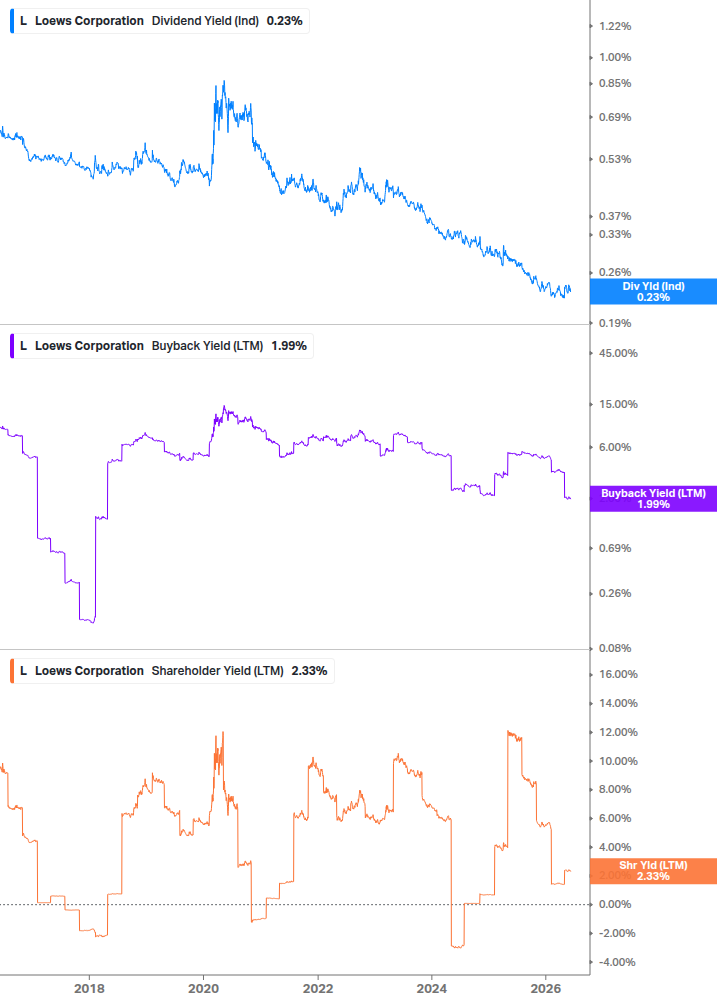Click the 0.19% tick on the dividend yield axis

(615, 323)
